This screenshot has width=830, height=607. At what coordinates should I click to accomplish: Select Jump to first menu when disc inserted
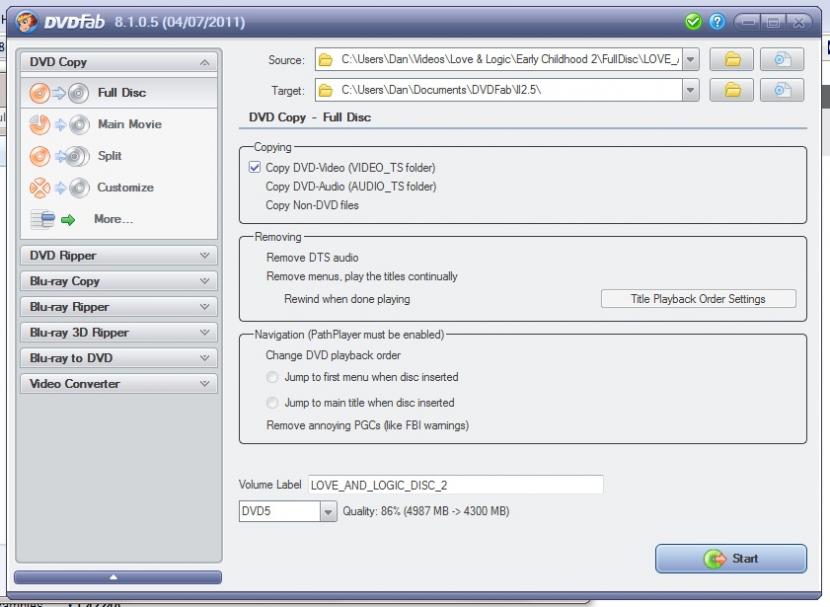pyautogui.click(x=272, y=377)
